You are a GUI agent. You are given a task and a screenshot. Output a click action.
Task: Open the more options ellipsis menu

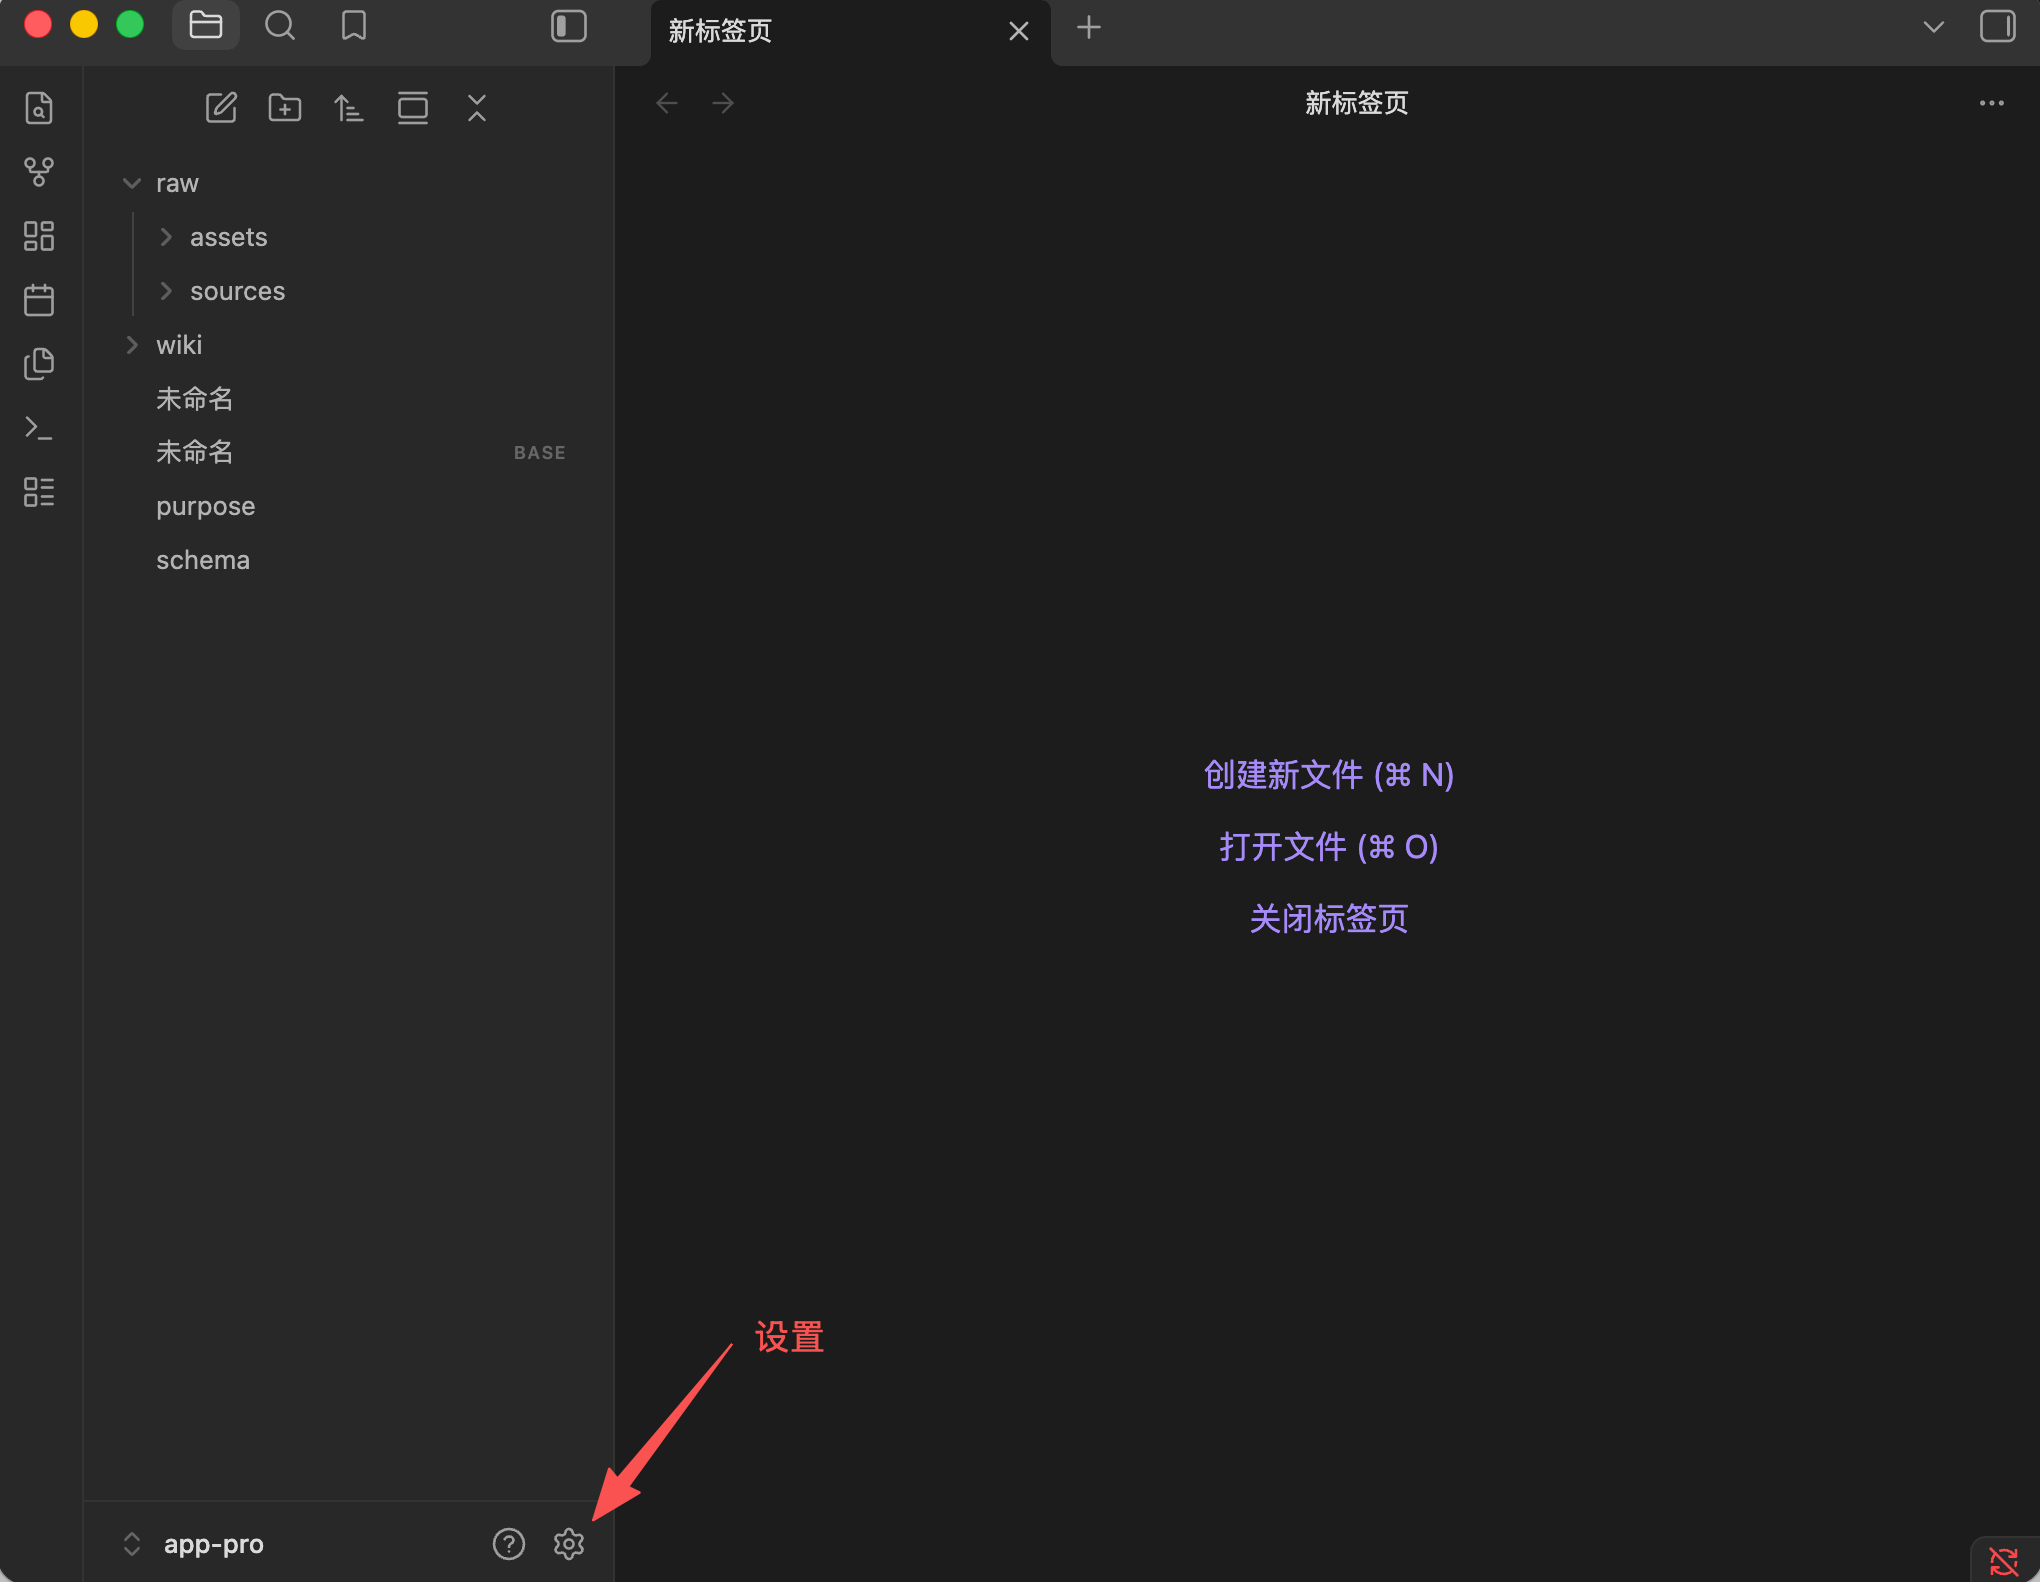coord(1991,103)
